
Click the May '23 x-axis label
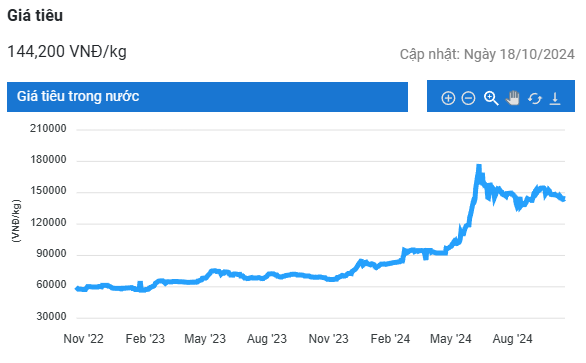click(x=205, y=339)
